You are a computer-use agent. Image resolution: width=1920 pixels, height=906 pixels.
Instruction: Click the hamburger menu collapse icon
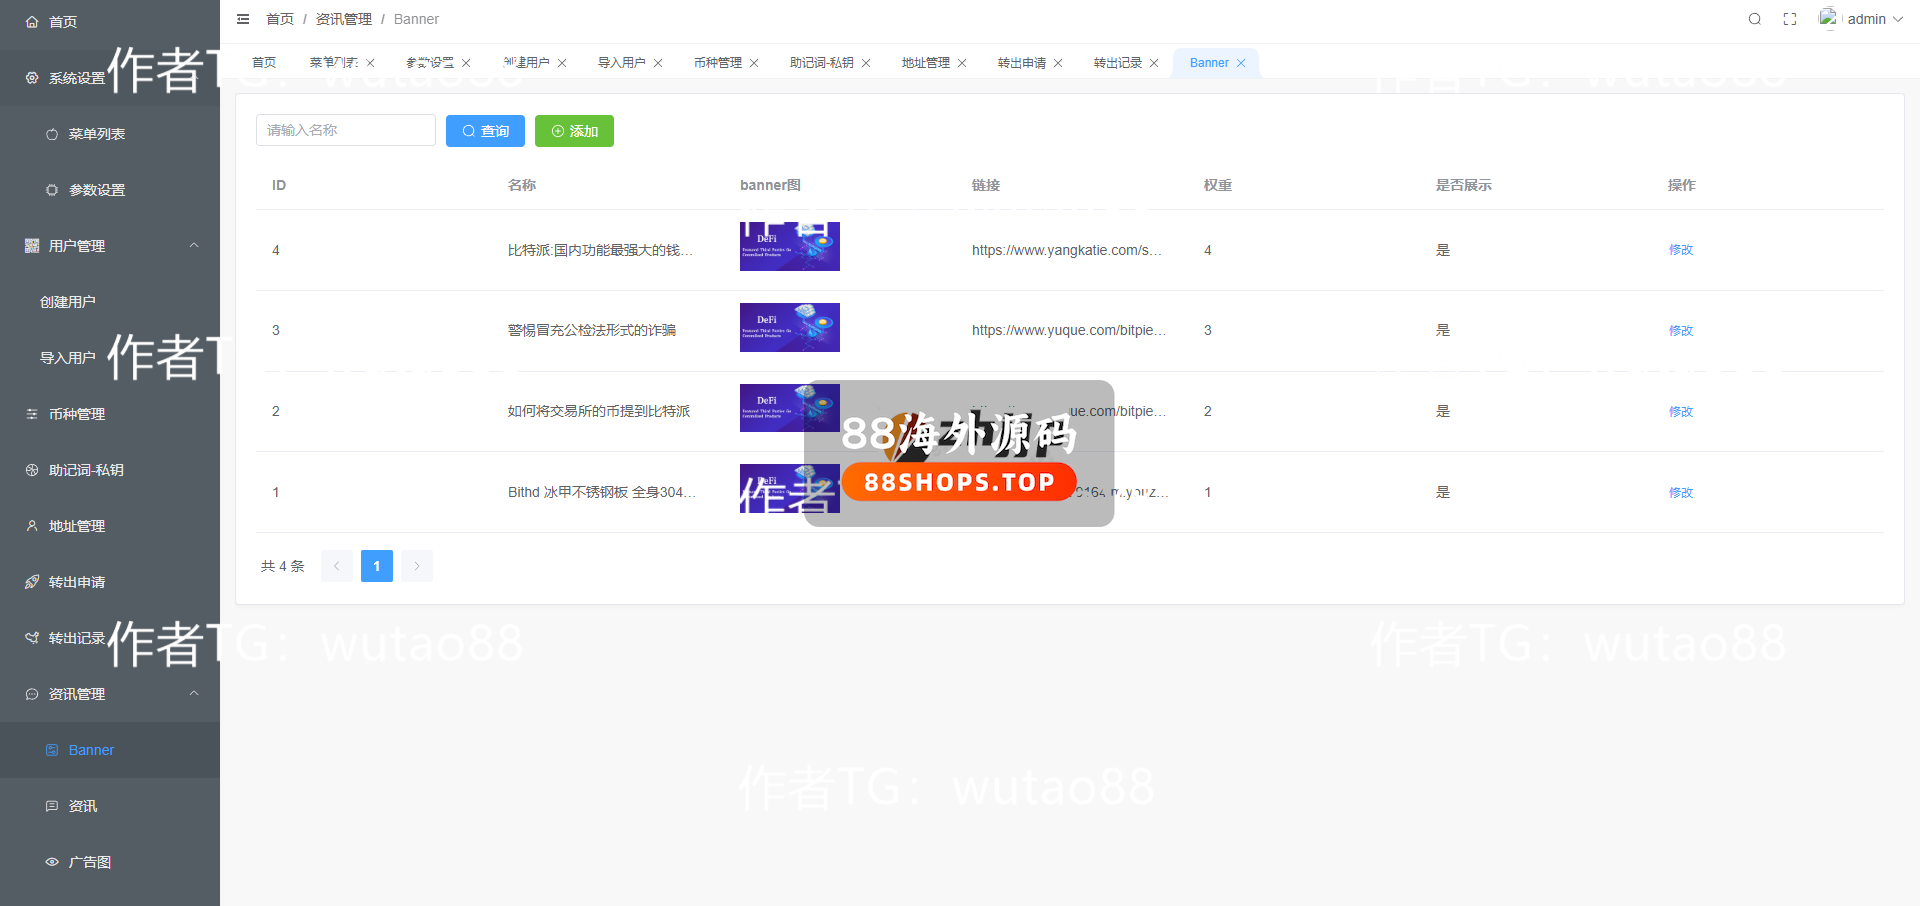(243, 19)
